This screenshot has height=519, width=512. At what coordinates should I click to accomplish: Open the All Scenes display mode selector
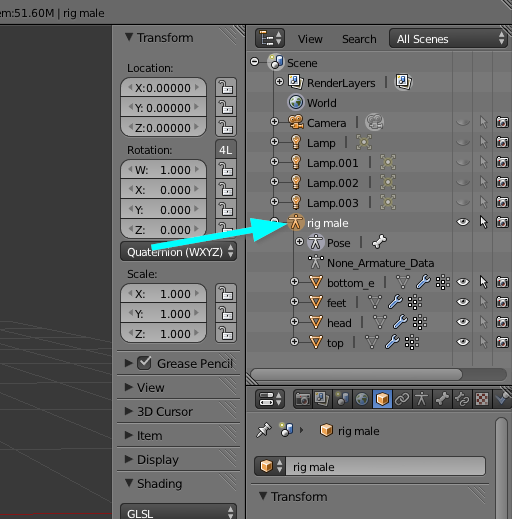coord(448,39)
